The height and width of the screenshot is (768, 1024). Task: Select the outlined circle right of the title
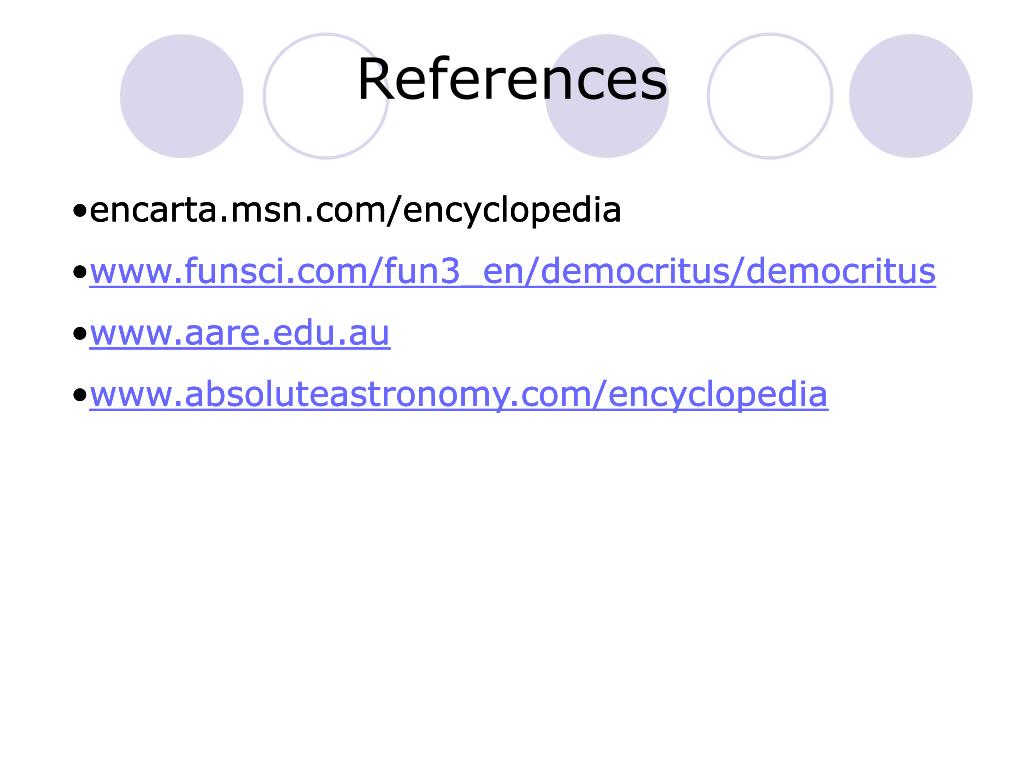click(x=770, y=96)
